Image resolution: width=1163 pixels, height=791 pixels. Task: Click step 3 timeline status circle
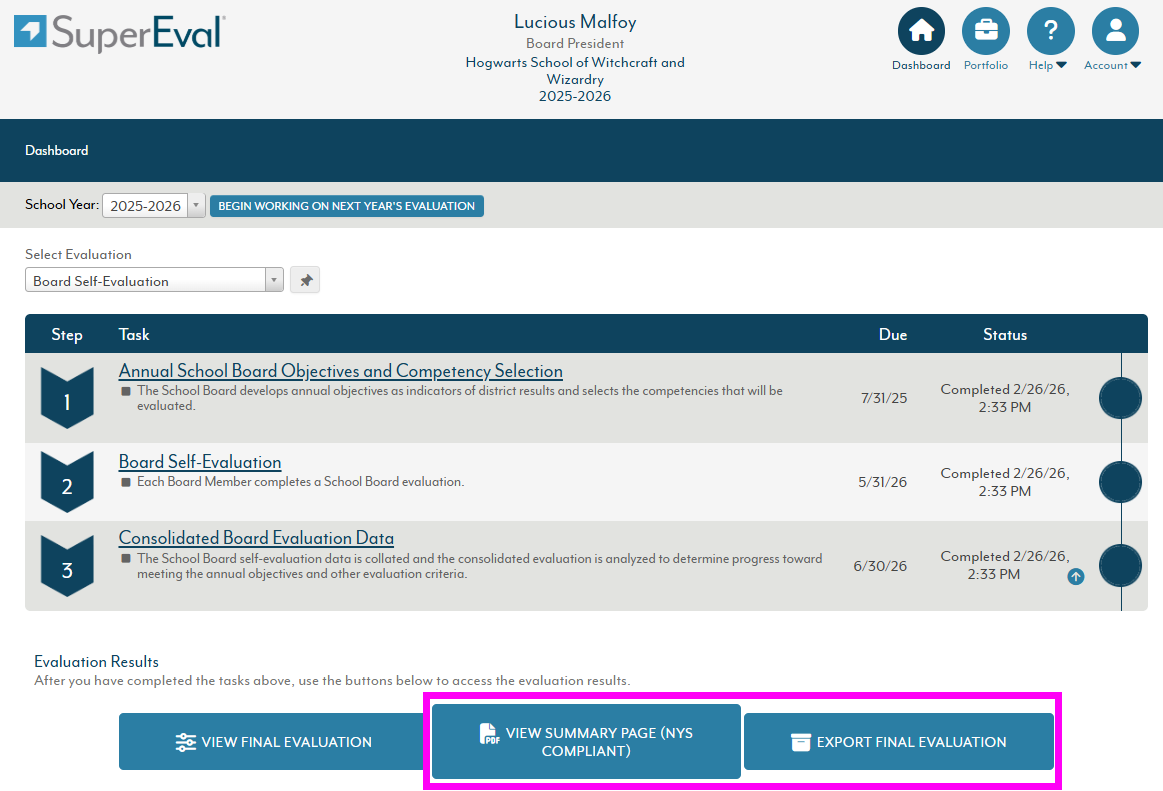tap(1120, 565)
